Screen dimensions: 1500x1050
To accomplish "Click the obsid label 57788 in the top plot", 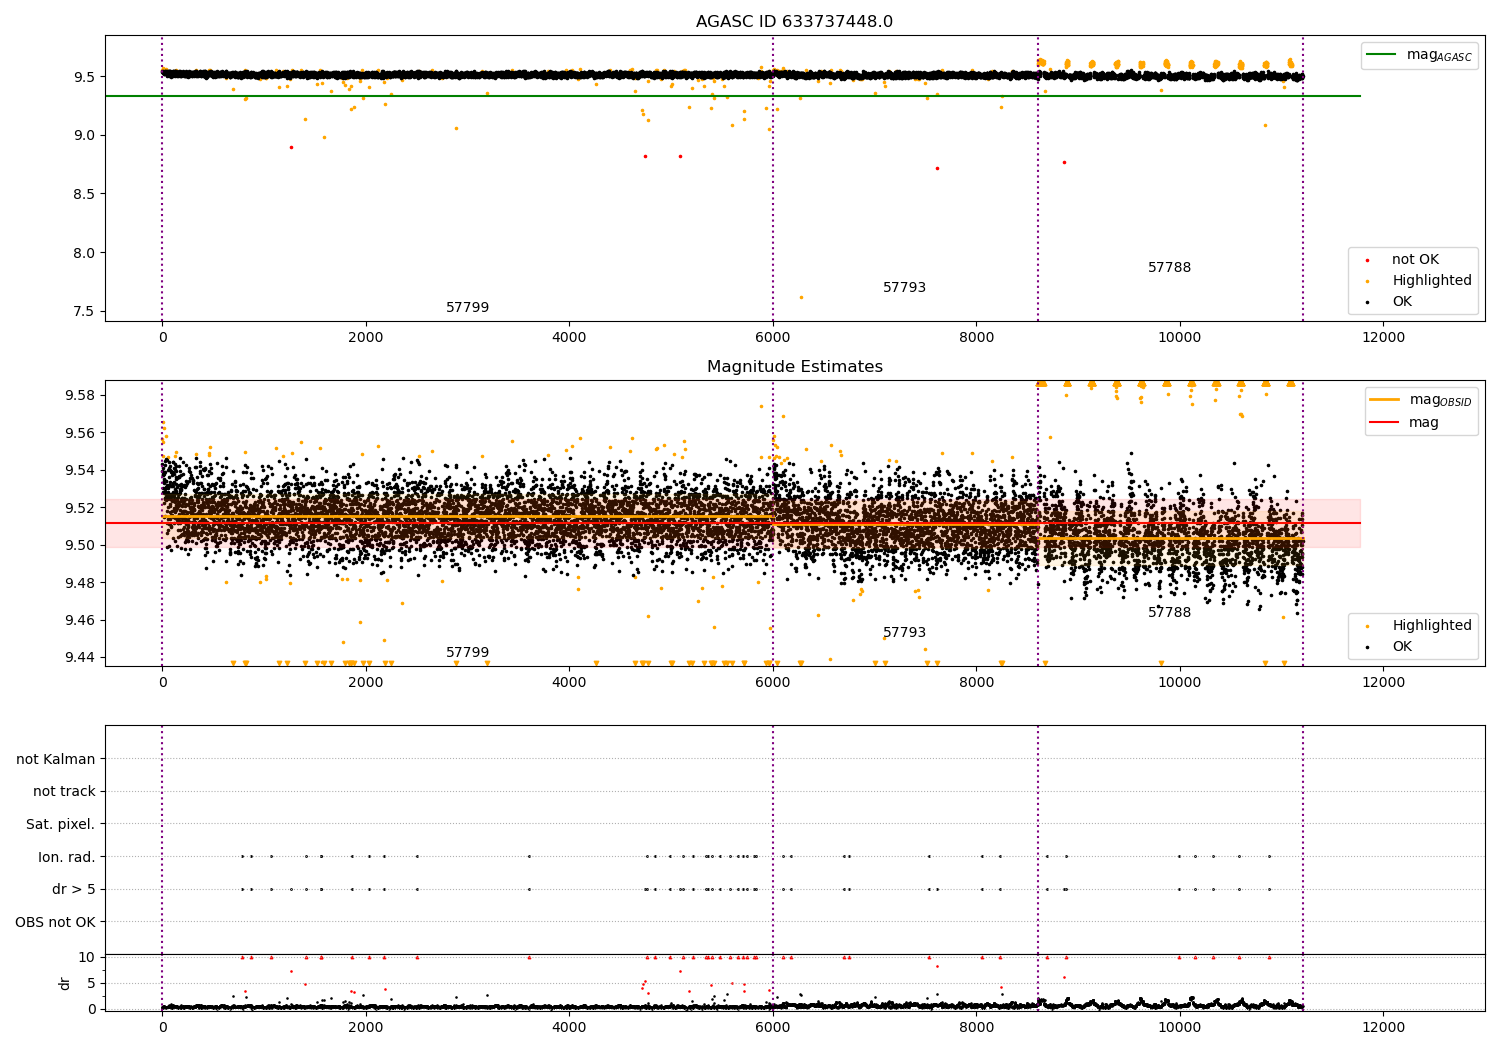I will point(1169,268).
